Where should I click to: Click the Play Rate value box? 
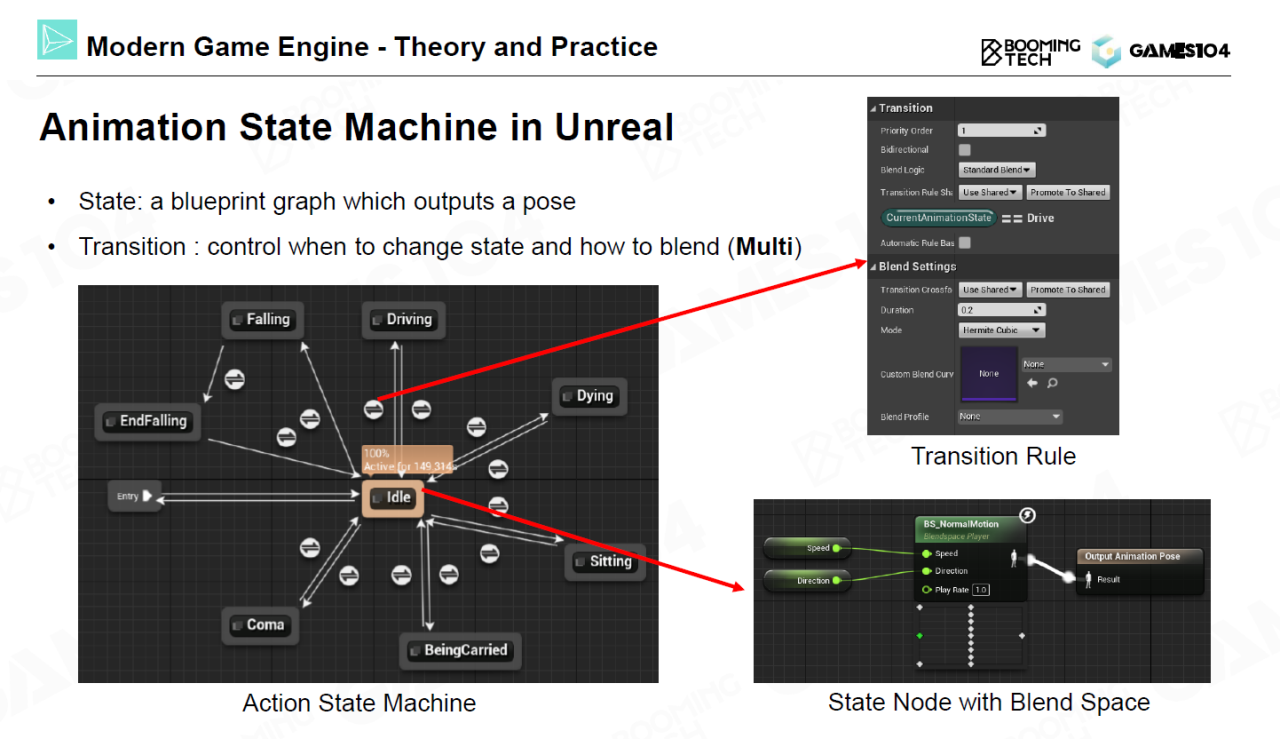(x=981, y=590)
